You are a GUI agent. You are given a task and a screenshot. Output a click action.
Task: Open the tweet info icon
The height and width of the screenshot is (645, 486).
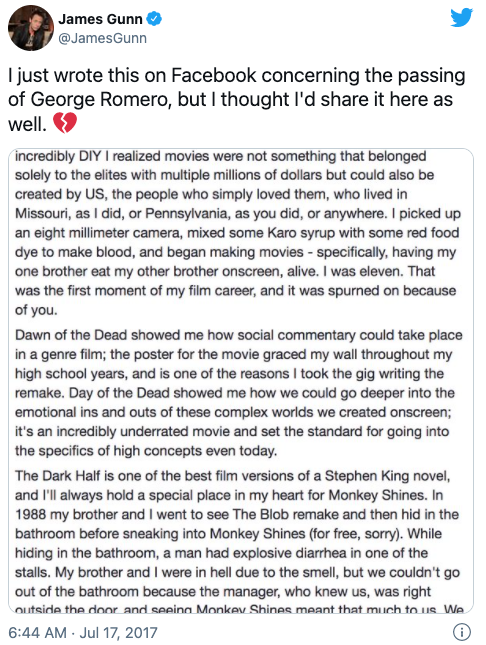pos(462,631)
